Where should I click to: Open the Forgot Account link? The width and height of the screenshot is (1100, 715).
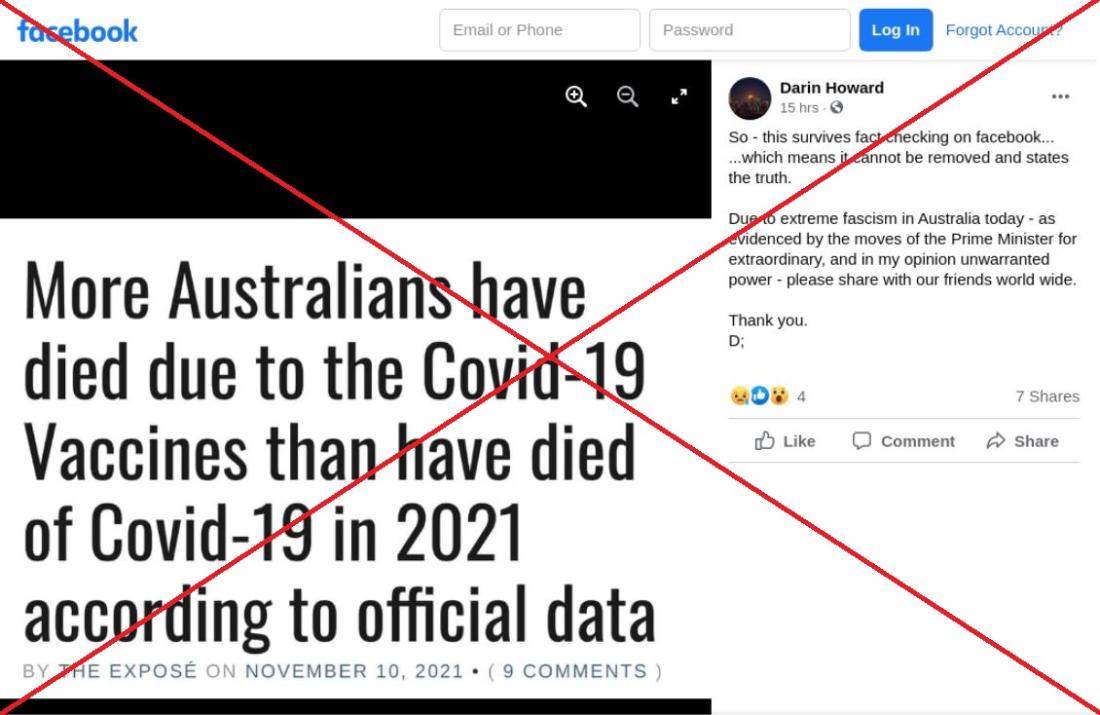[x=1004, y=30]
